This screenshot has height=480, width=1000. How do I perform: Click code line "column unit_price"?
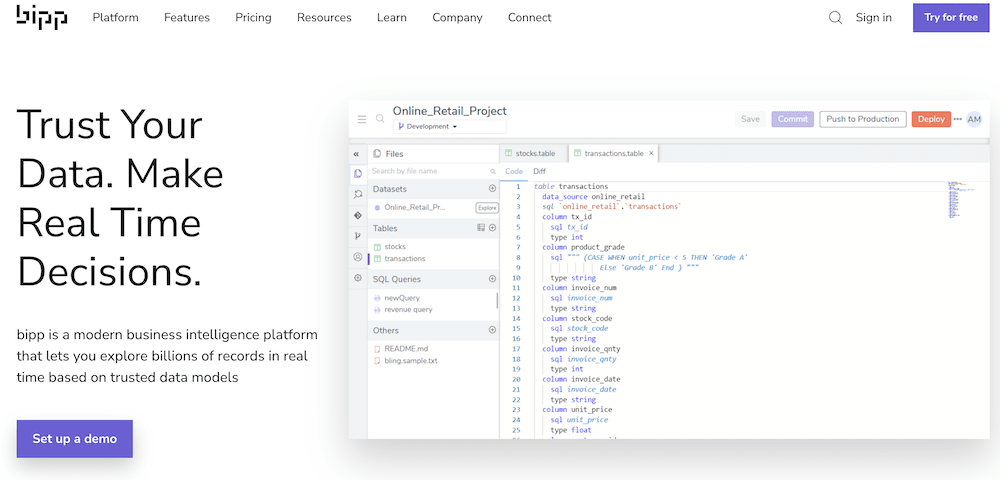click(577, 409)
